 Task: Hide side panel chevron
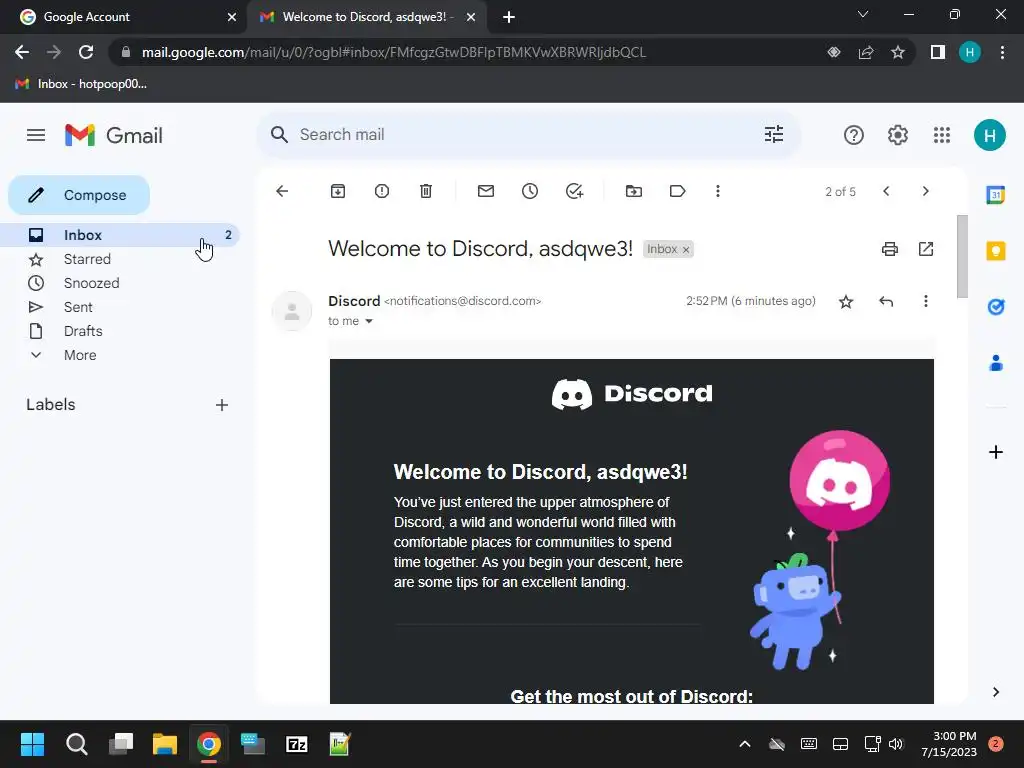point(995,692)
